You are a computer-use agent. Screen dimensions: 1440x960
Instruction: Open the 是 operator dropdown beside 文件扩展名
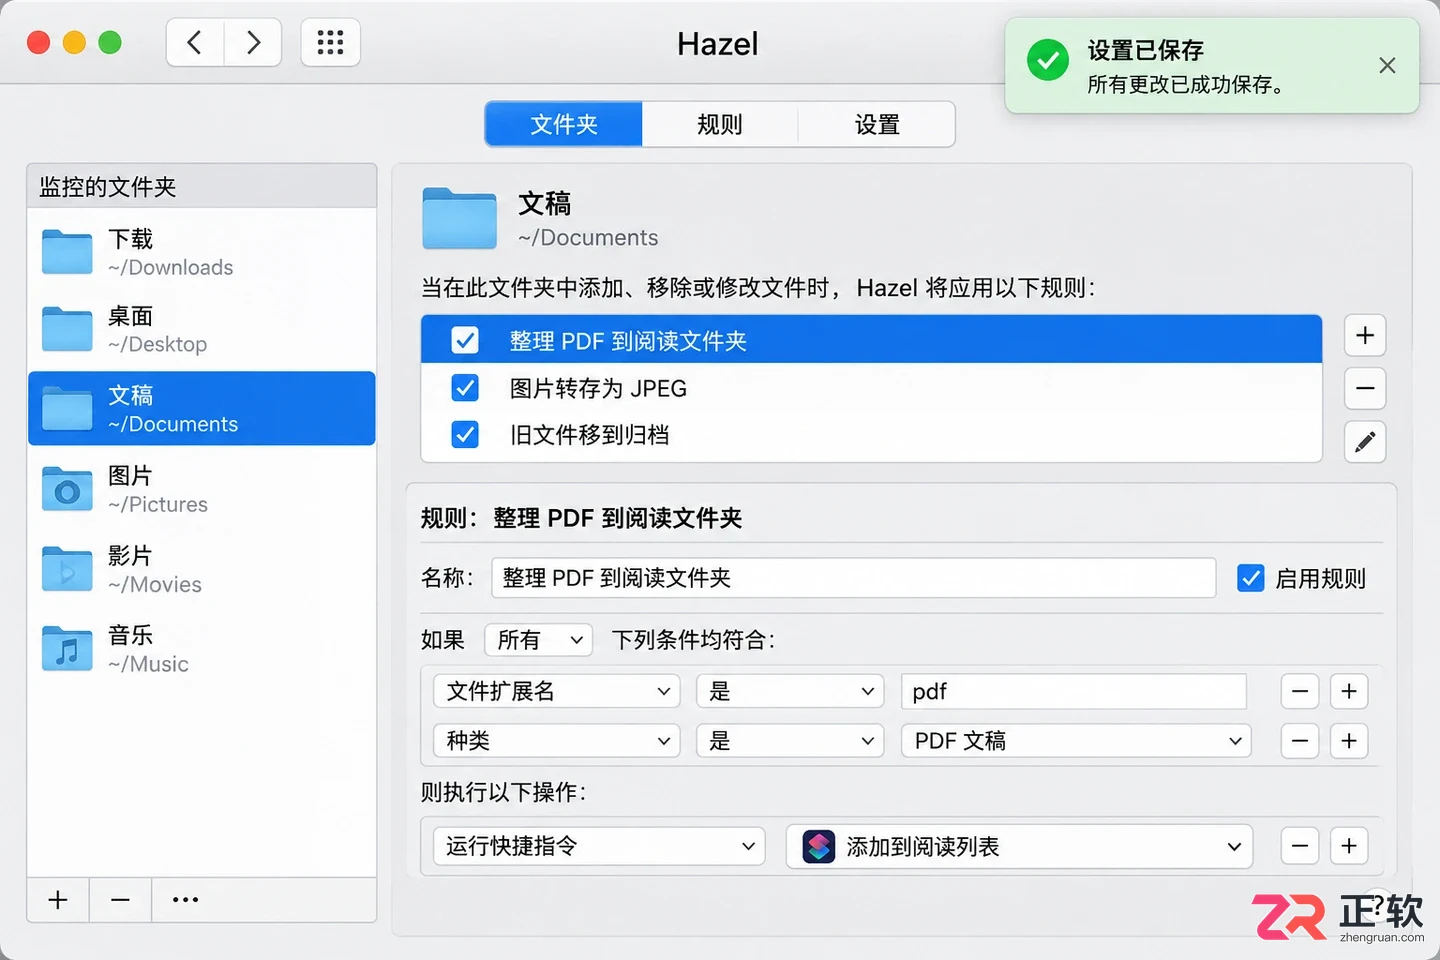click(x=790, y=691)
